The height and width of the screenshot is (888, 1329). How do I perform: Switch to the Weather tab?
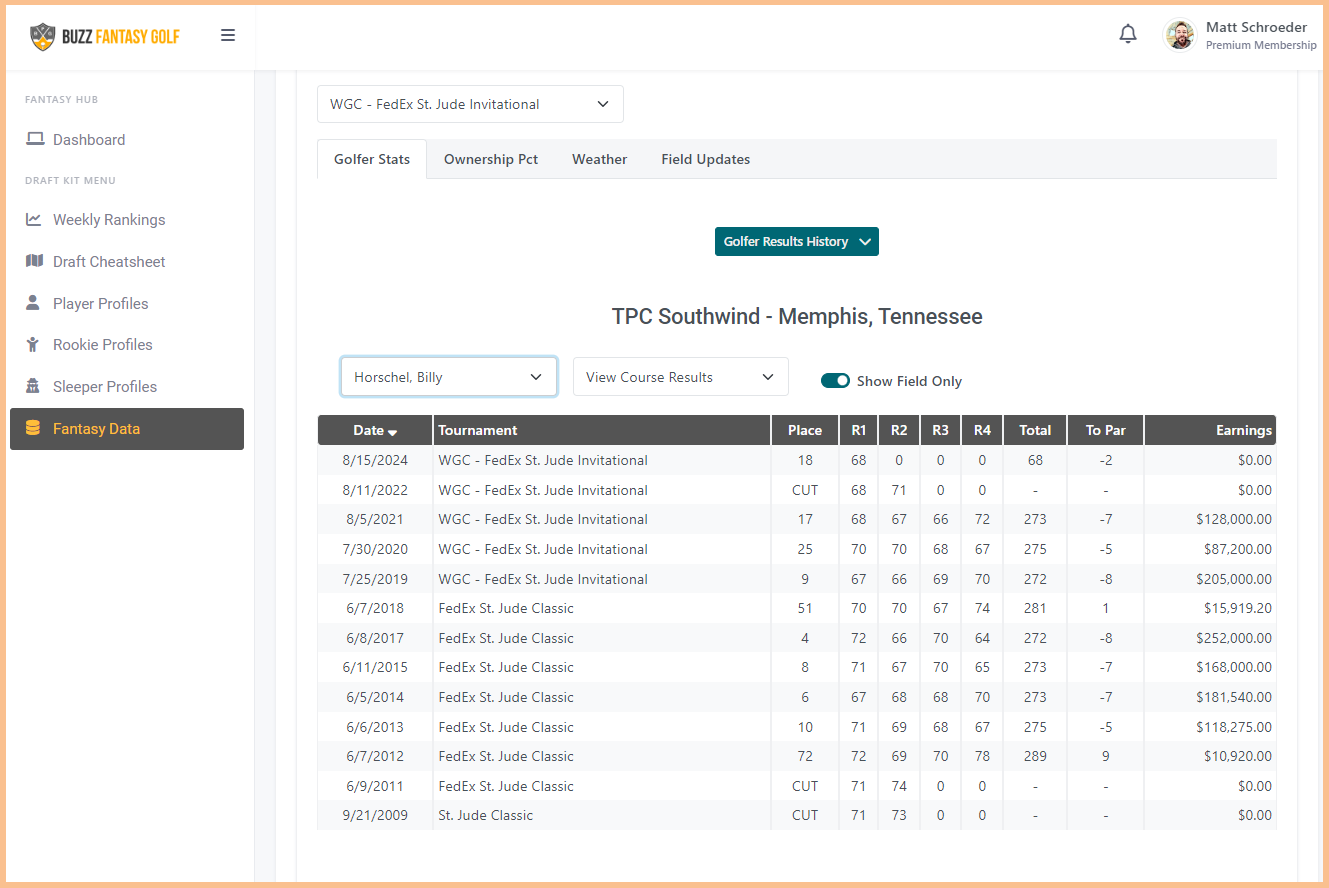click(x=600, y=159)
